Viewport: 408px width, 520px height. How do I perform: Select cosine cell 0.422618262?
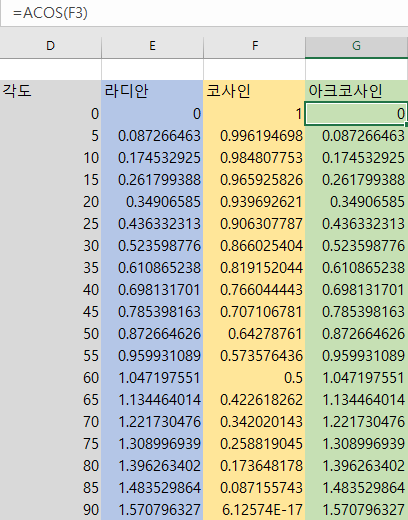click(254, 400)
